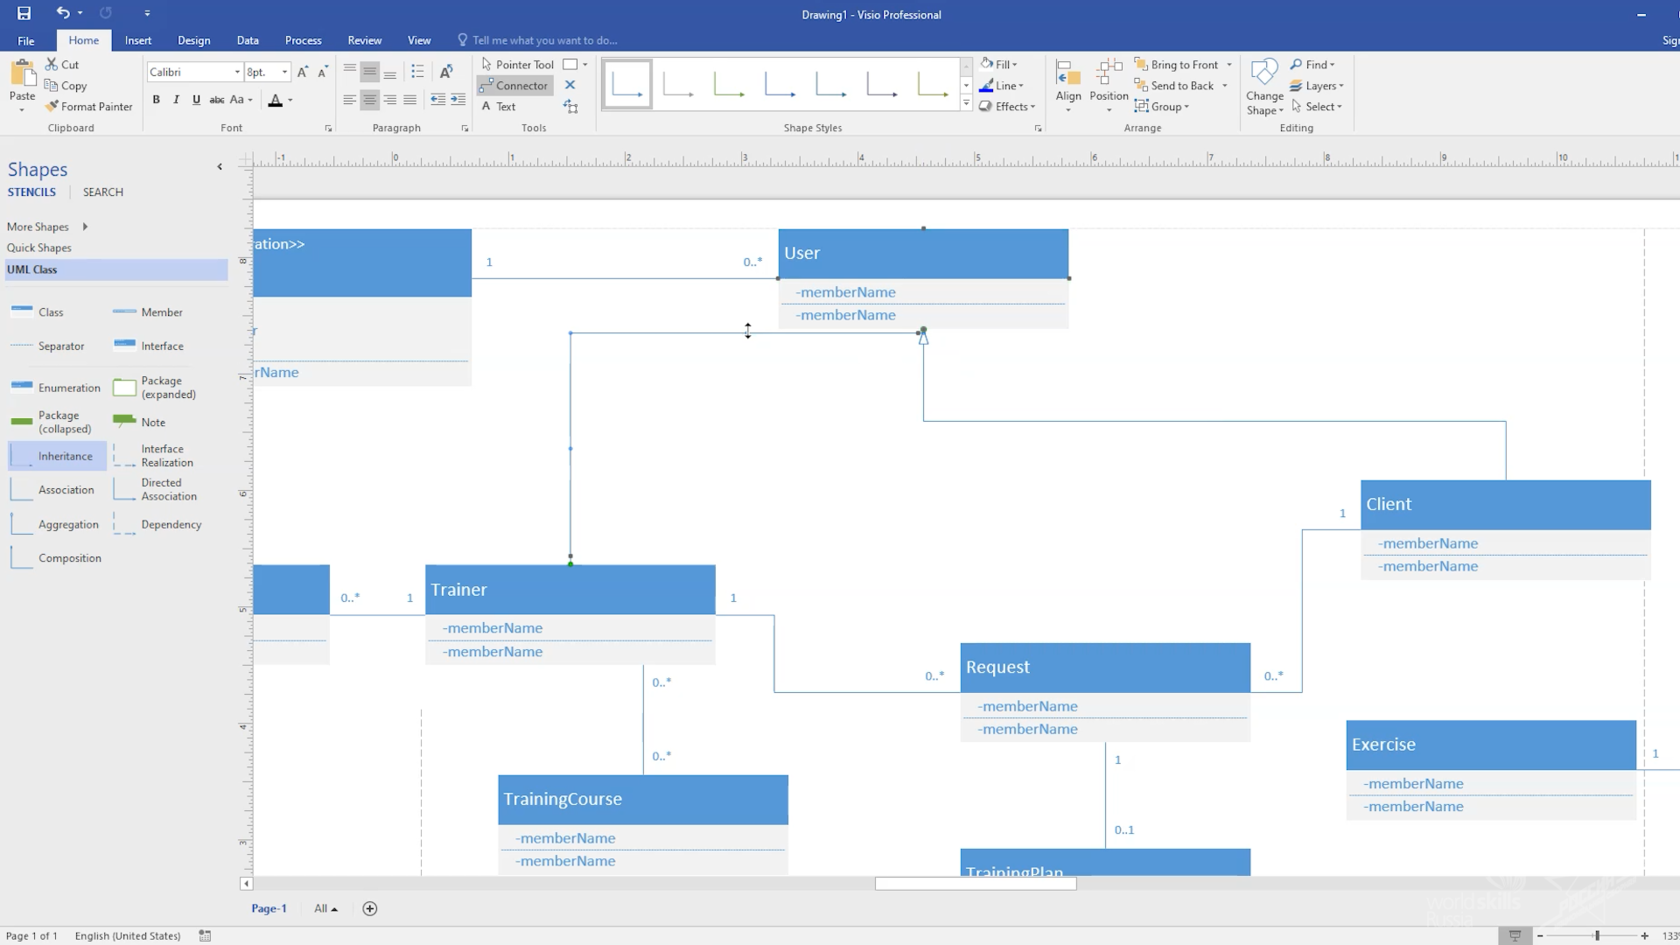This screenshot has width=1680, height=945.
Task: Activate the Connector tool
Action: coord(514,85)
